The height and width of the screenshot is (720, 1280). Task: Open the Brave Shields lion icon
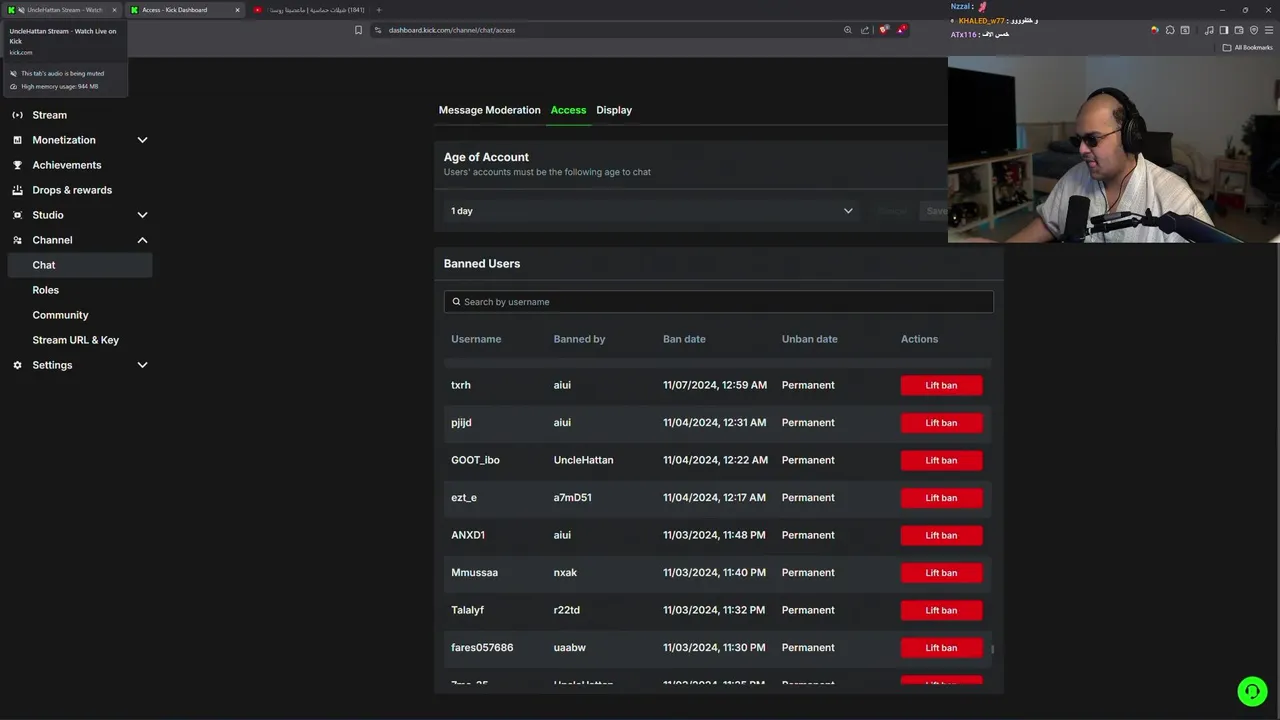click(x=884, y=30)
